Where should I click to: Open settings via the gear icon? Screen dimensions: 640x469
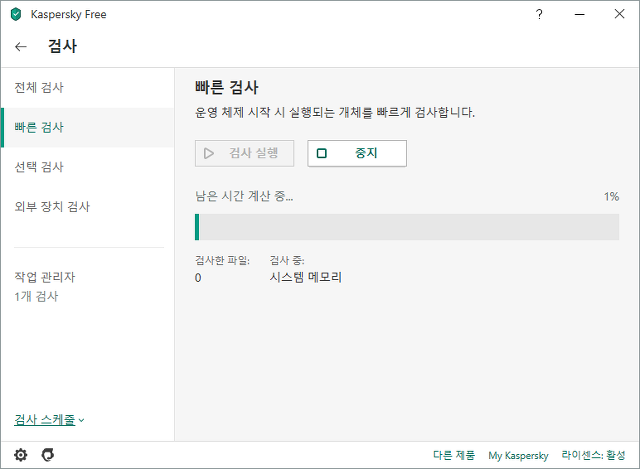(x=20, y=455)
